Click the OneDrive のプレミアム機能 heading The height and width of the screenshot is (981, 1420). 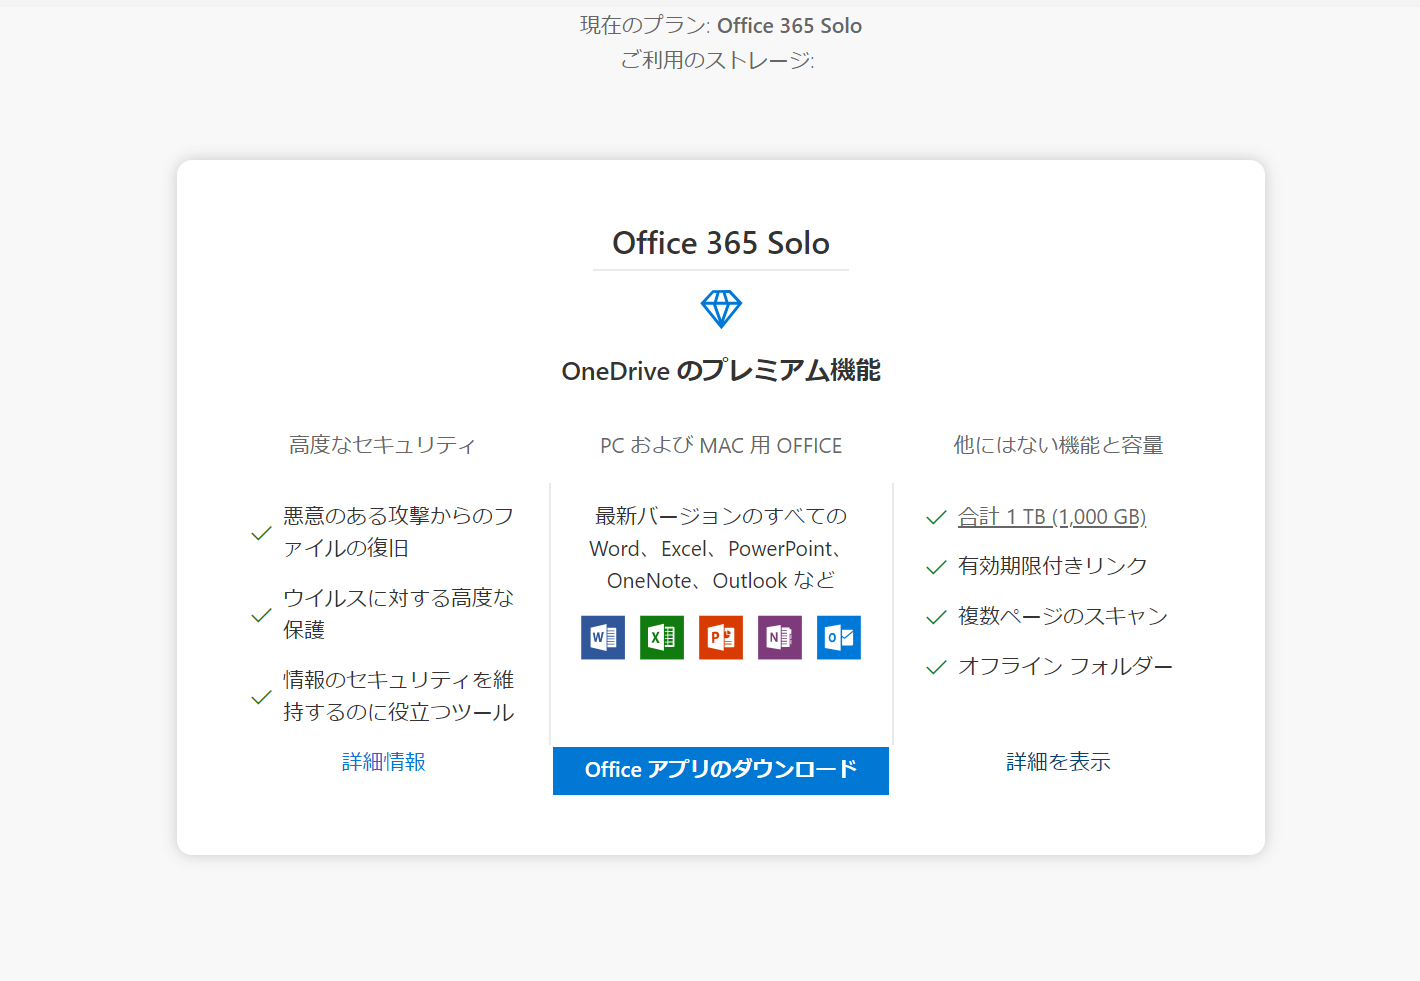point(721,371)
